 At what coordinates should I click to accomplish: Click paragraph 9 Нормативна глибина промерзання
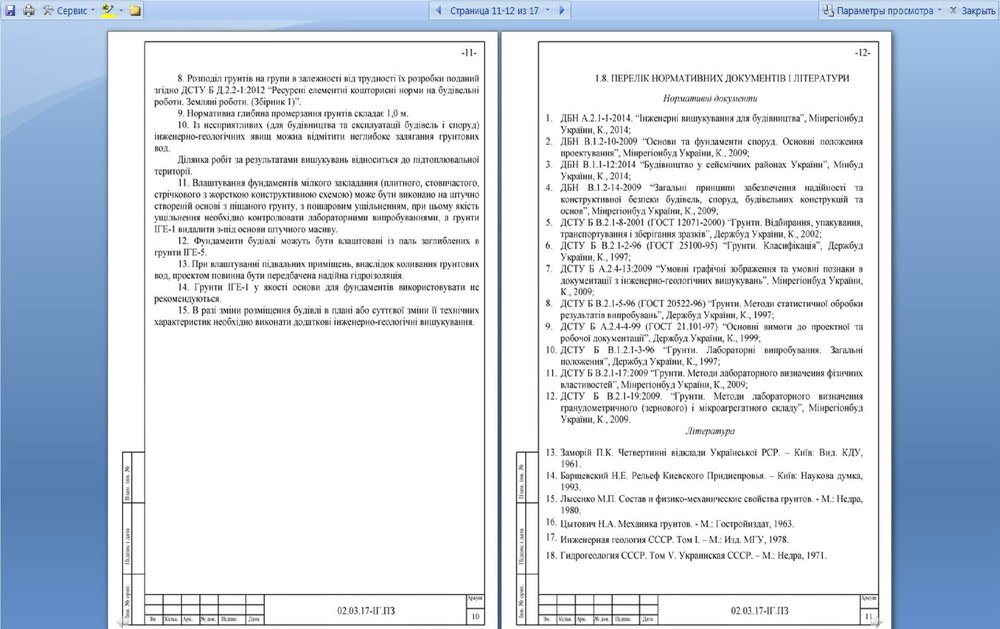point(293,113)
